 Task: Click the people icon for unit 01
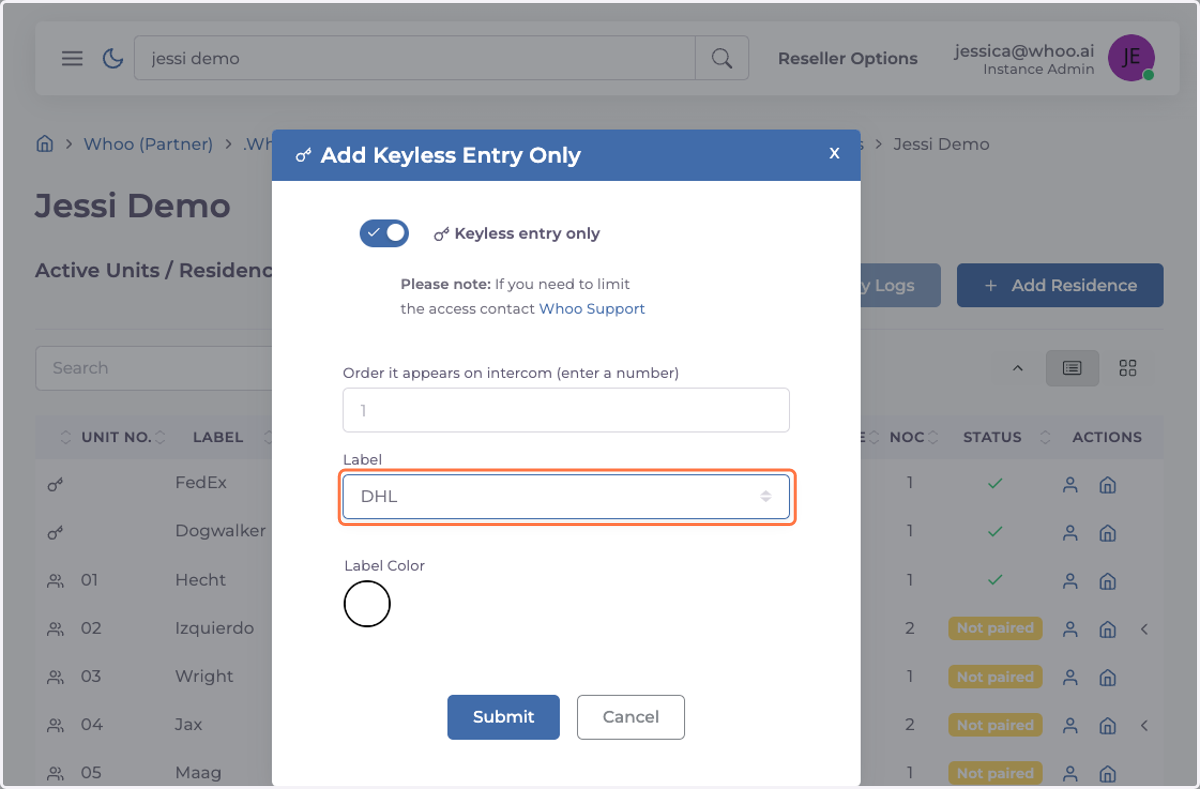(55, 581)
